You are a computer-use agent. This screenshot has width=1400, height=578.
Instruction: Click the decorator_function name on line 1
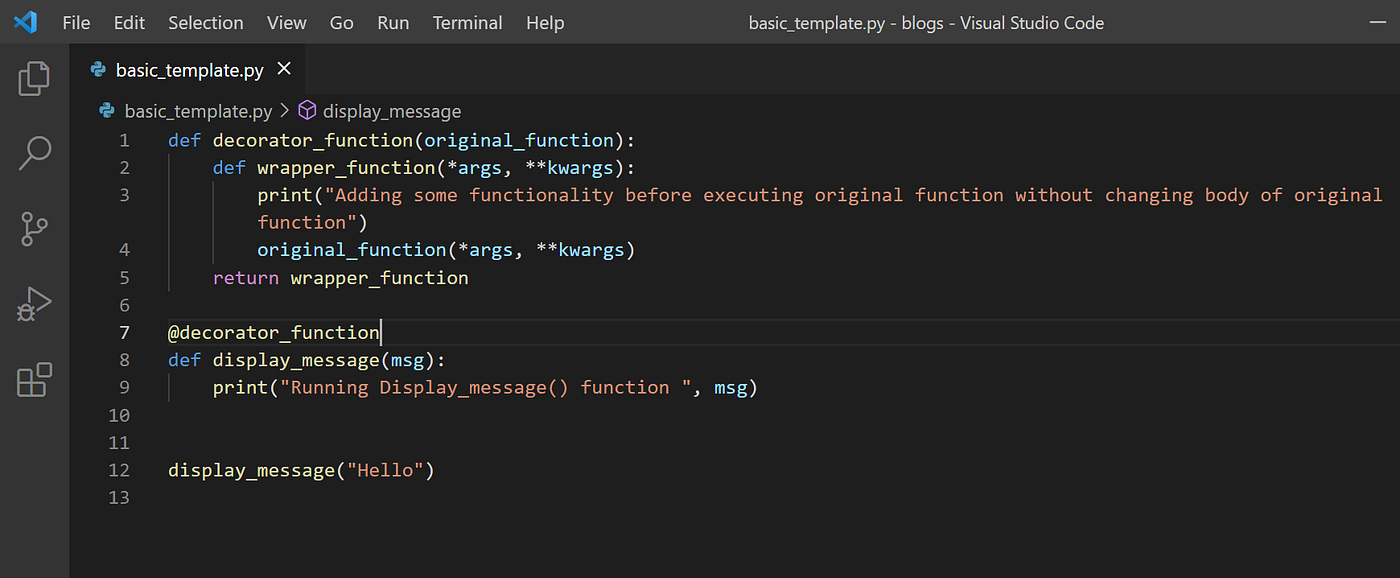coord(313,140)
